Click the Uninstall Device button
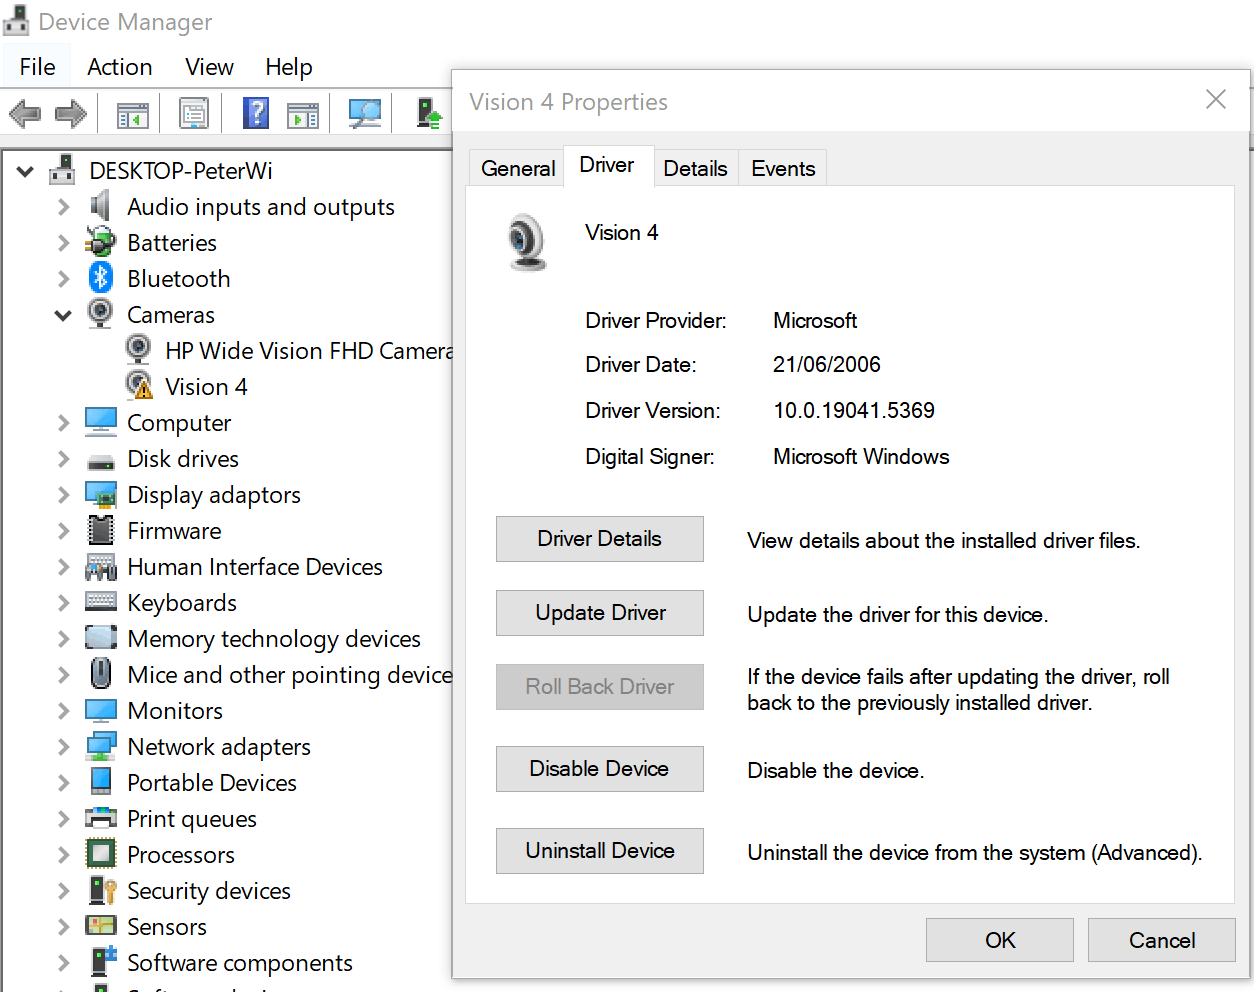 (600, 851)
